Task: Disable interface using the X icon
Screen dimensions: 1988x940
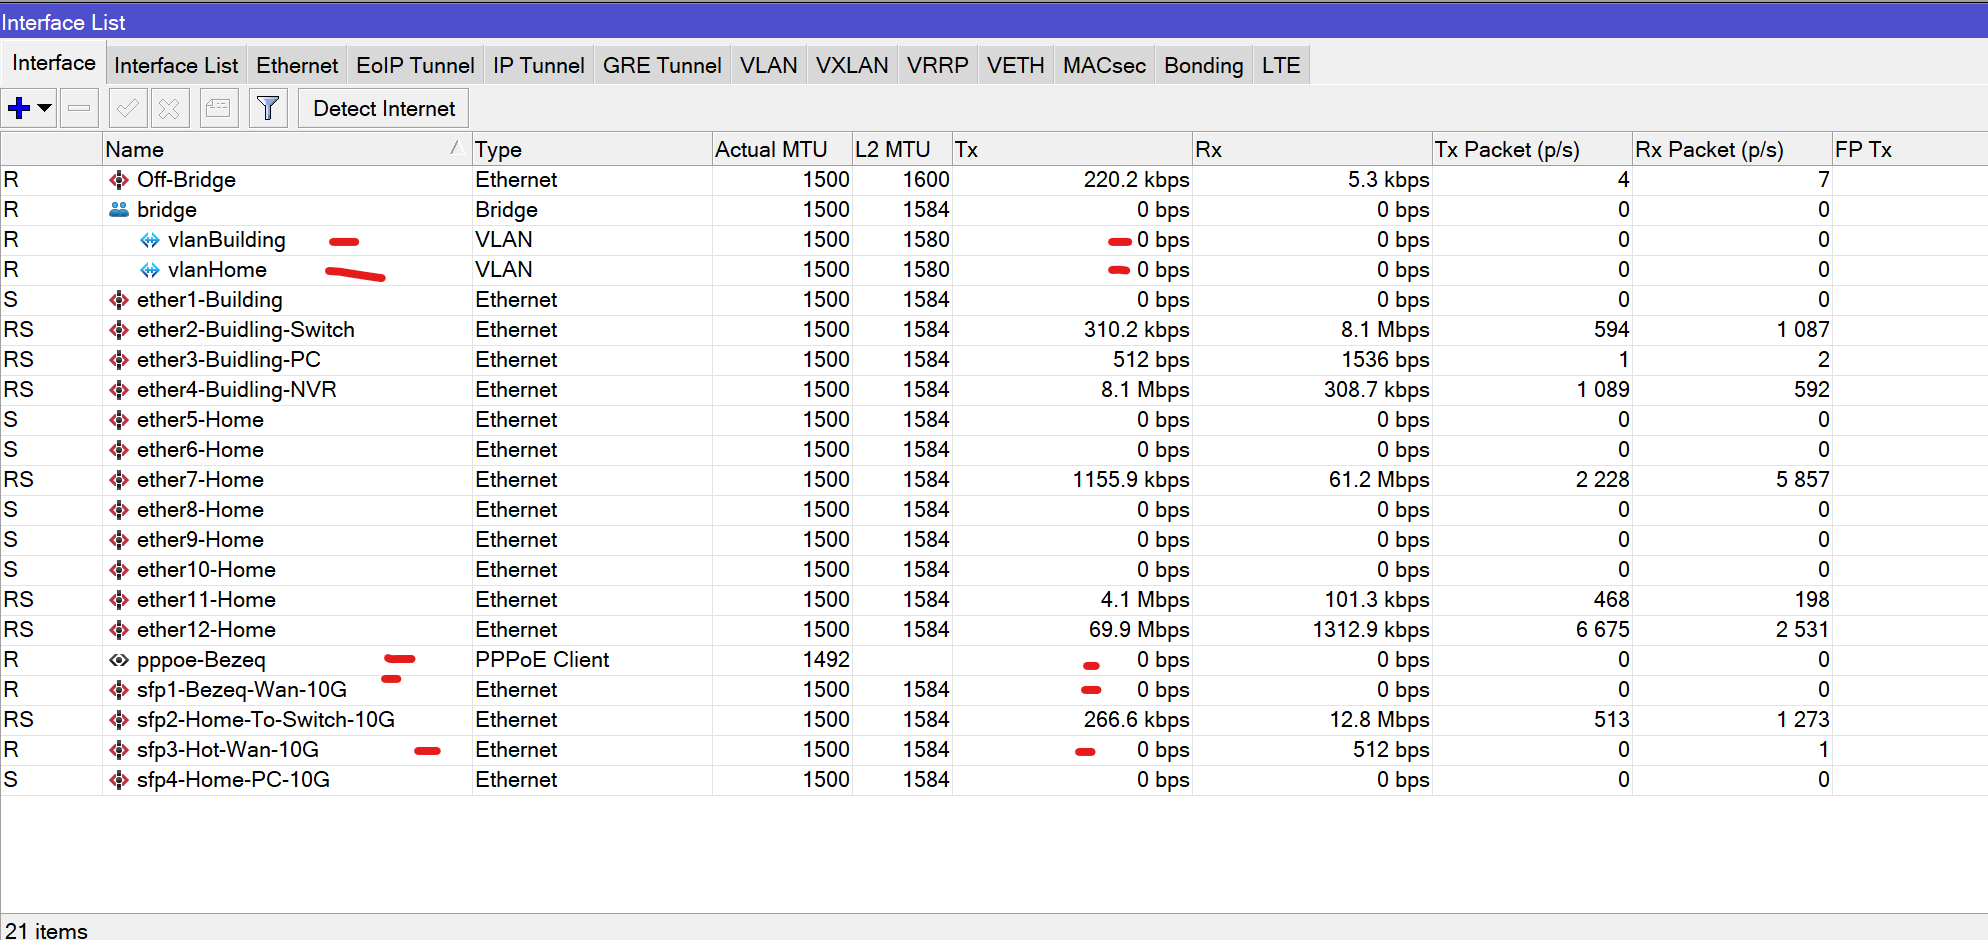Action: tap(169, 107)
